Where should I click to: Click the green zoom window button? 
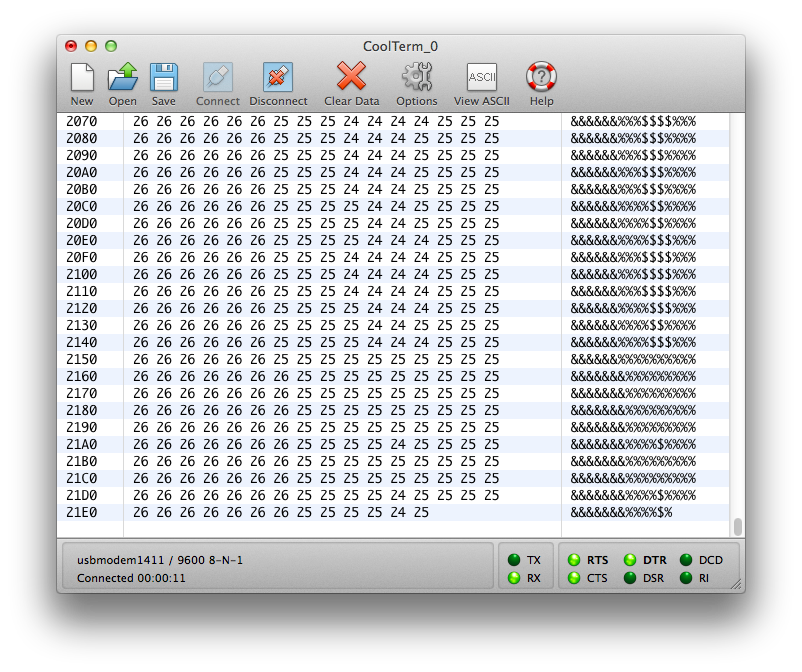[x=111, y=46]
